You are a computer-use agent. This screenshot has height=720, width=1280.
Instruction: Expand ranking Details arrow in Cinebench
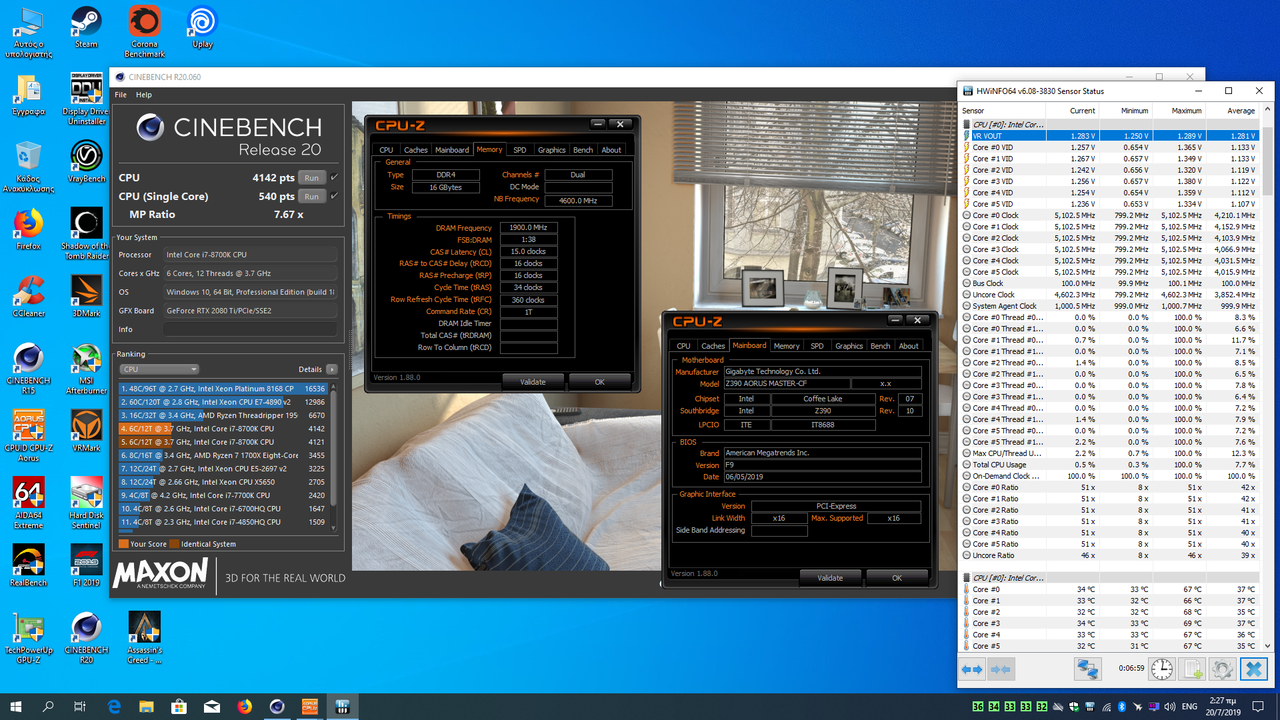tap(331, 369)
